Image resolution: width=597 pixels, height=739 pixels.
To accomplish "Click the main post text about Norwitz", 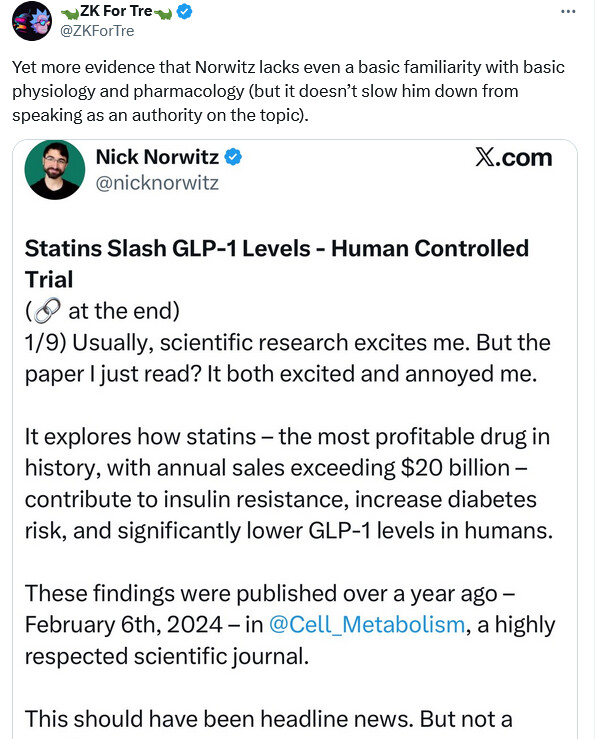I will (x=288, y=91).
